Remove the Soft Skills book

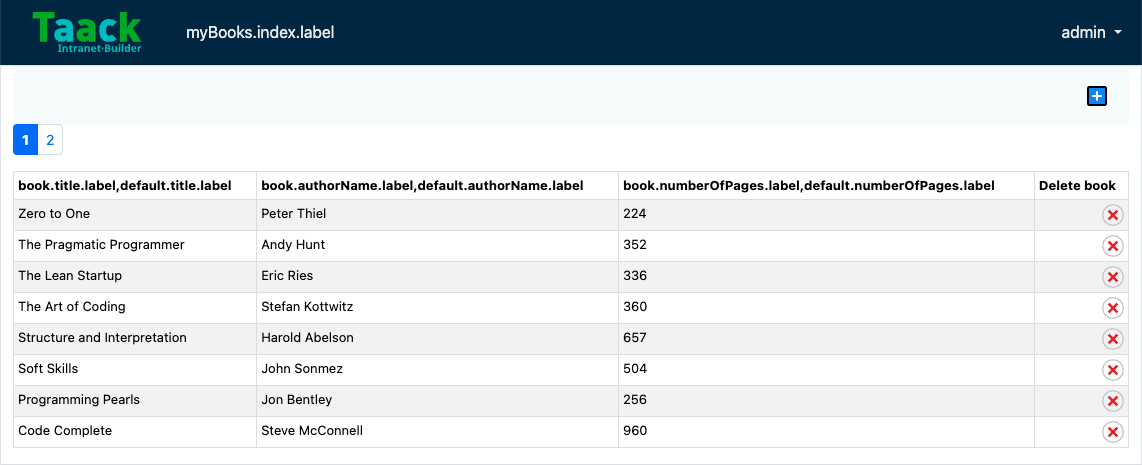coord(1112,370)
